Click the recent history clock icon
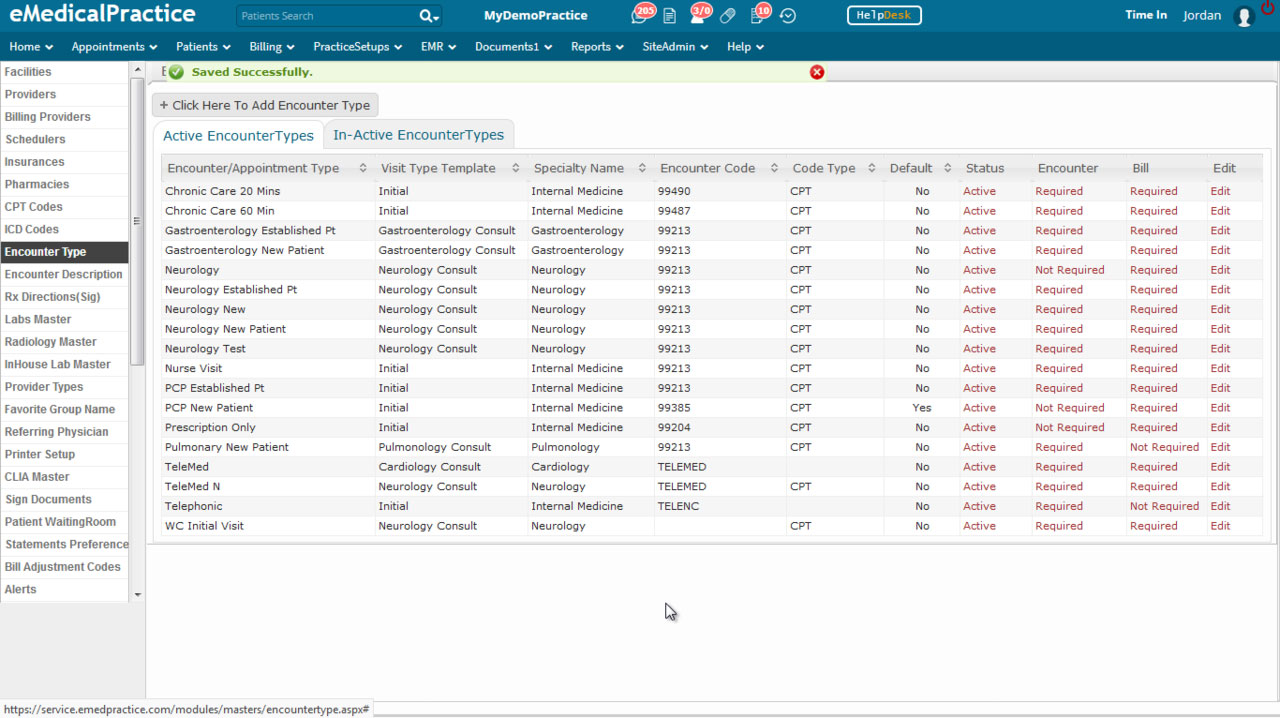 (787, 16)
